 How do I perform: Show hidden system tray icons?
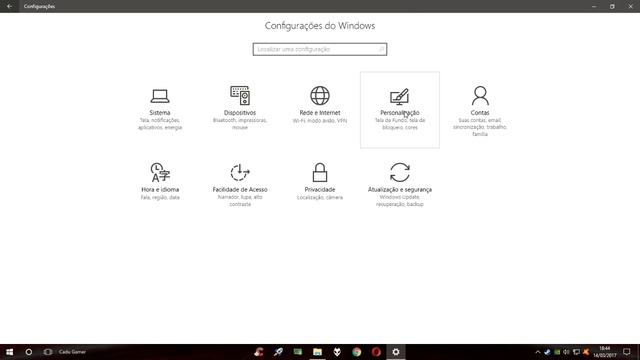tap(538, 352)
